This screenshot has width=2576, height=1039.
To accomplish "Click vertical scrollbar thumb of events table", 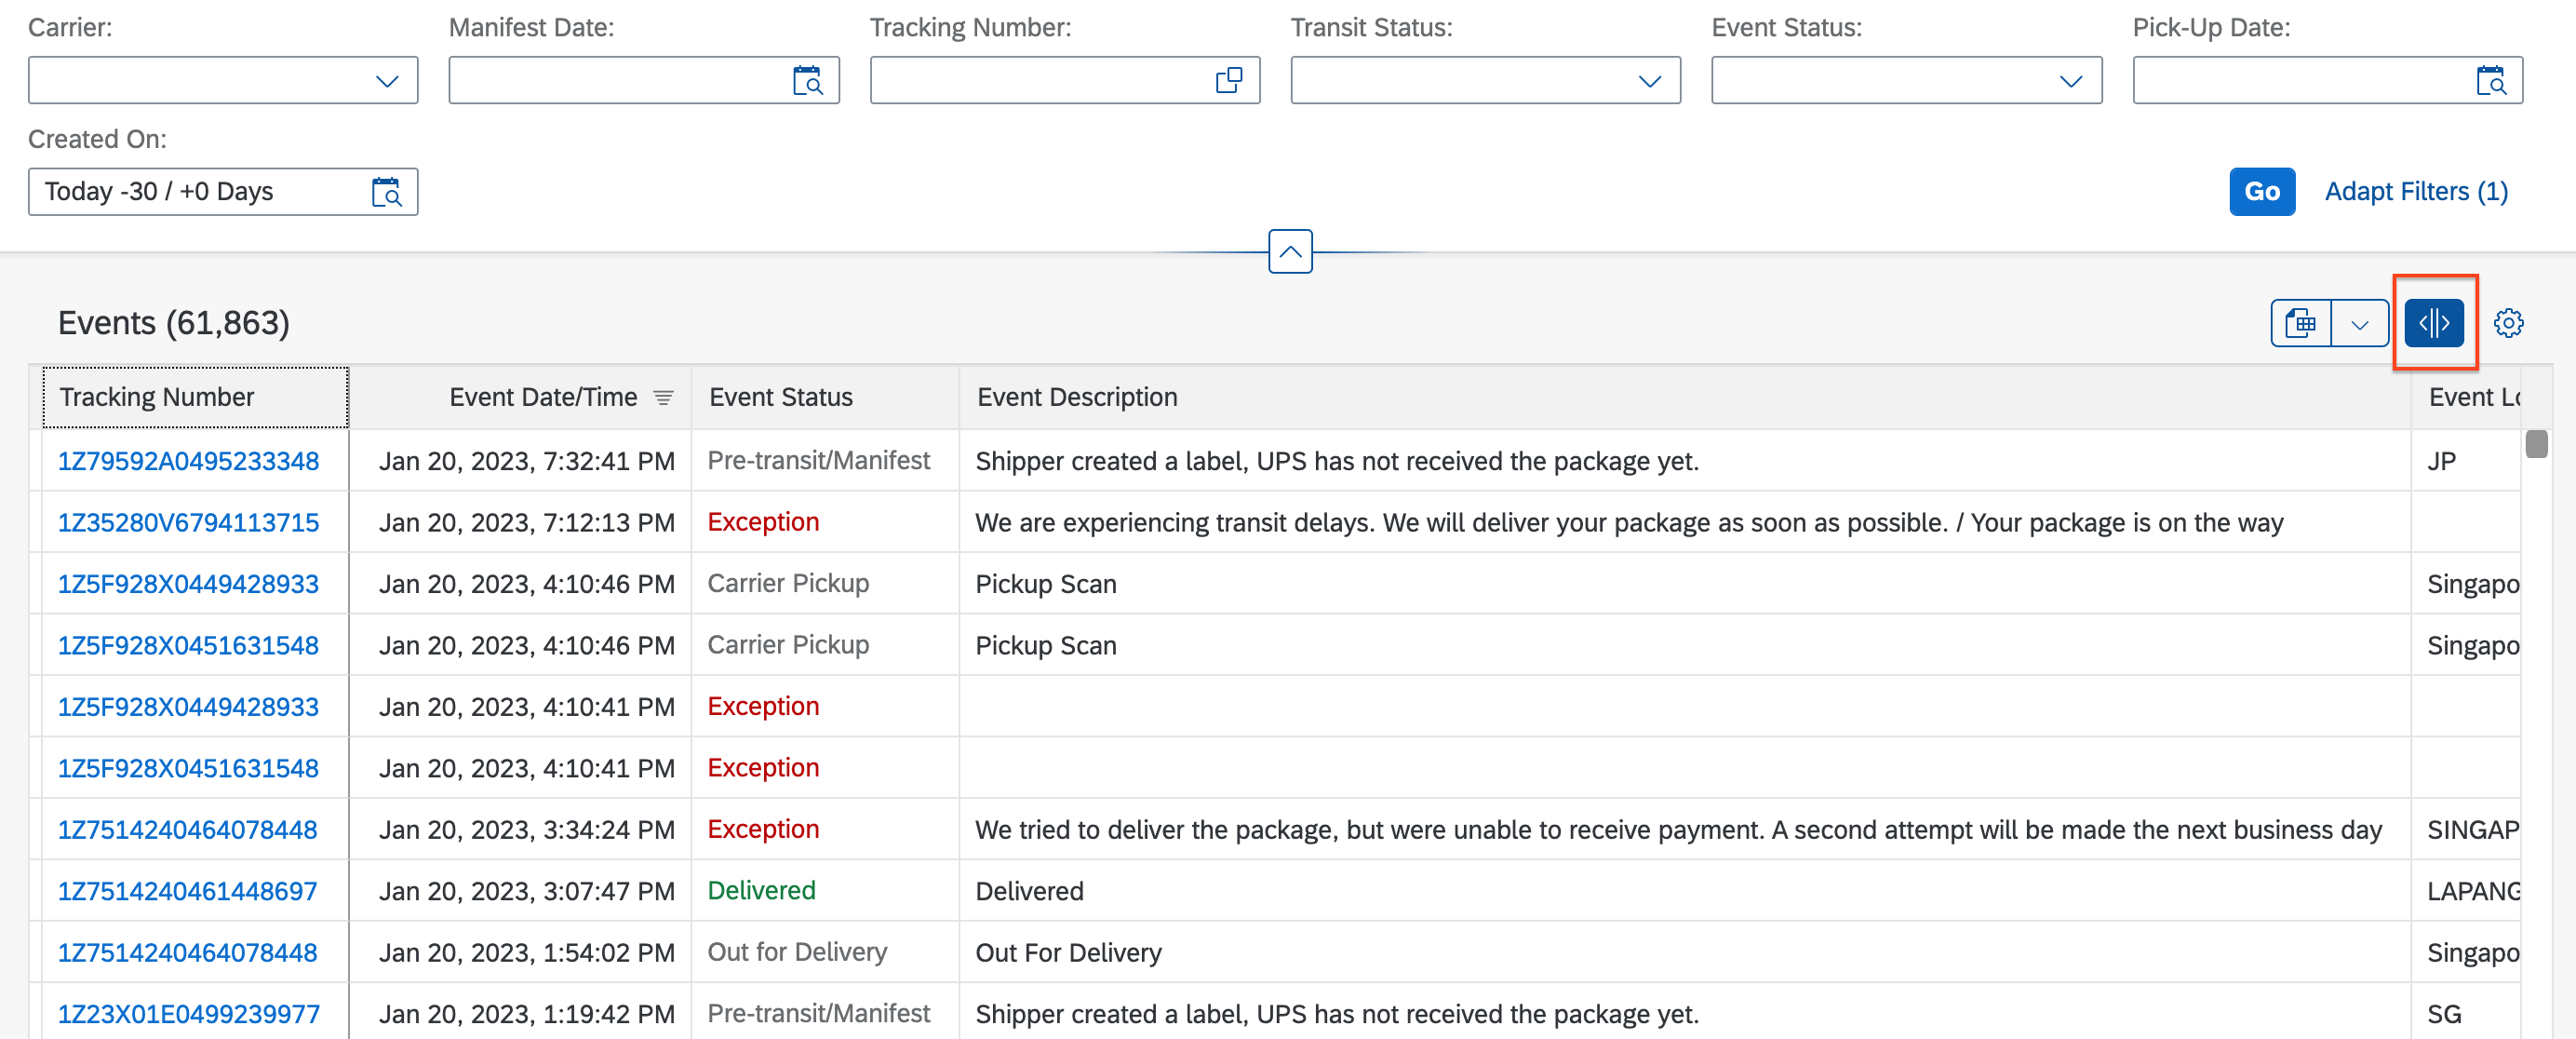I will pyautogui.click(x=2536, y=444).
